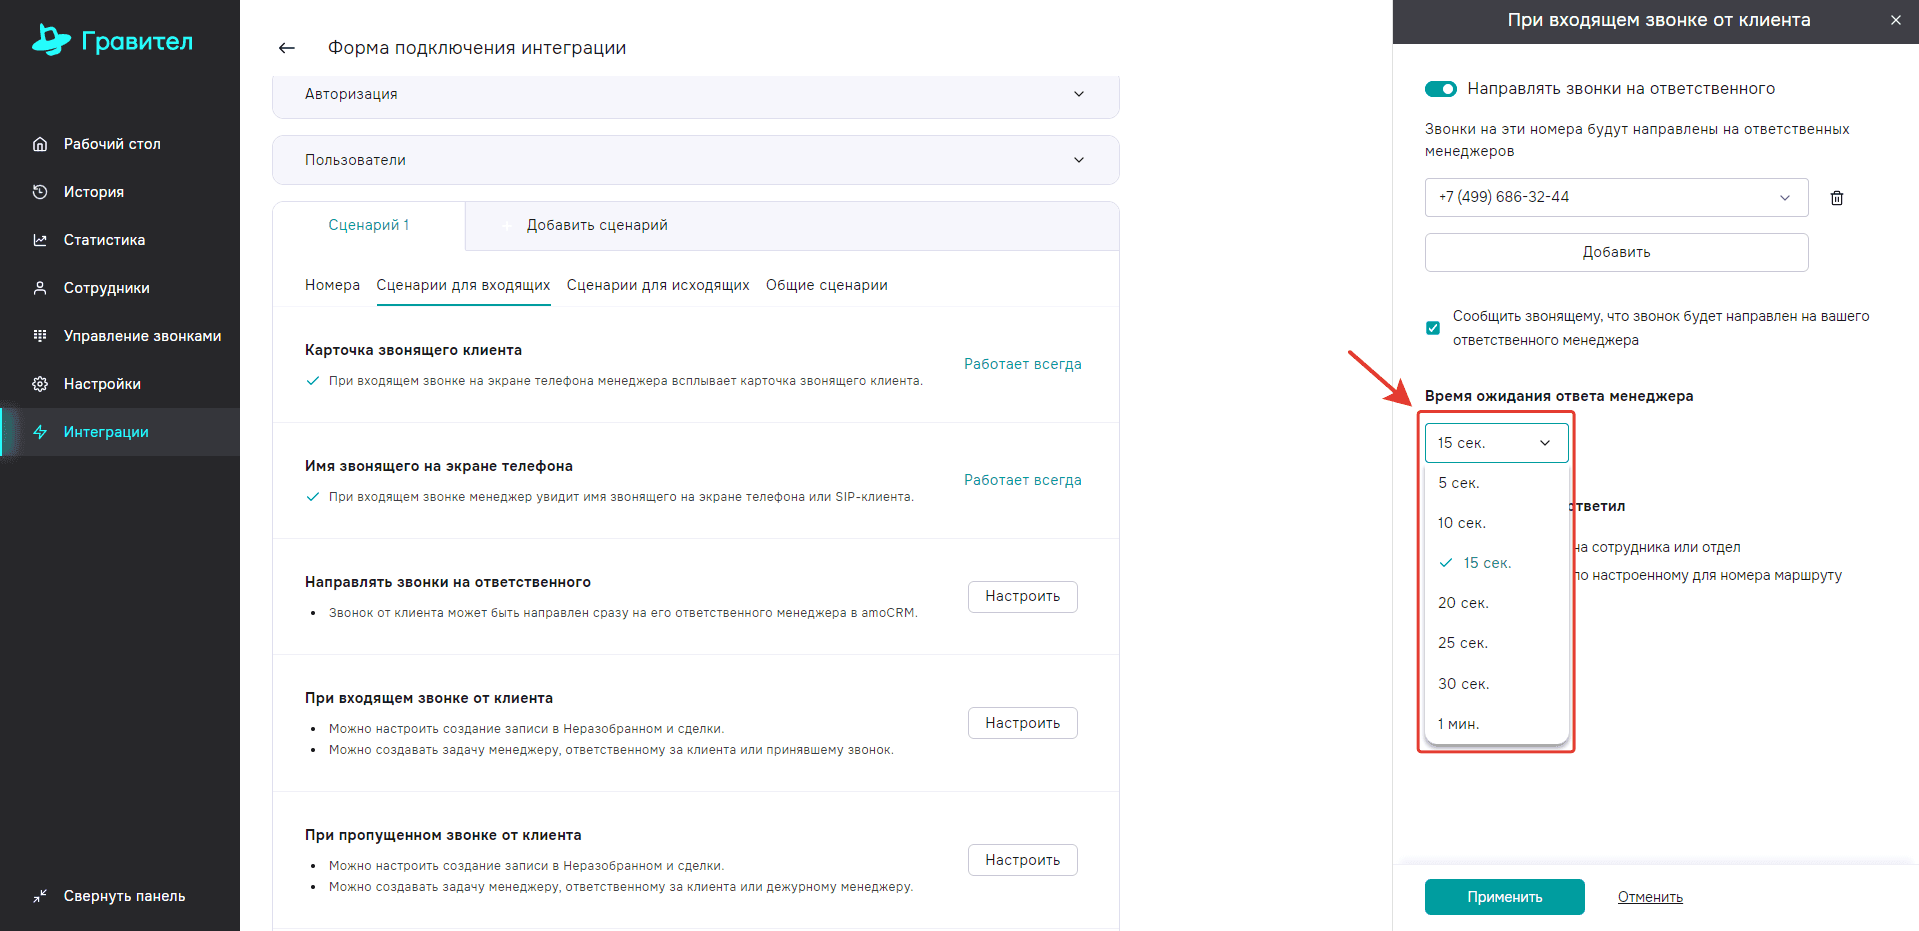Disable the Направлять звонки на ответственного toggle
1919x931 pixels.
click(1440, 89)
